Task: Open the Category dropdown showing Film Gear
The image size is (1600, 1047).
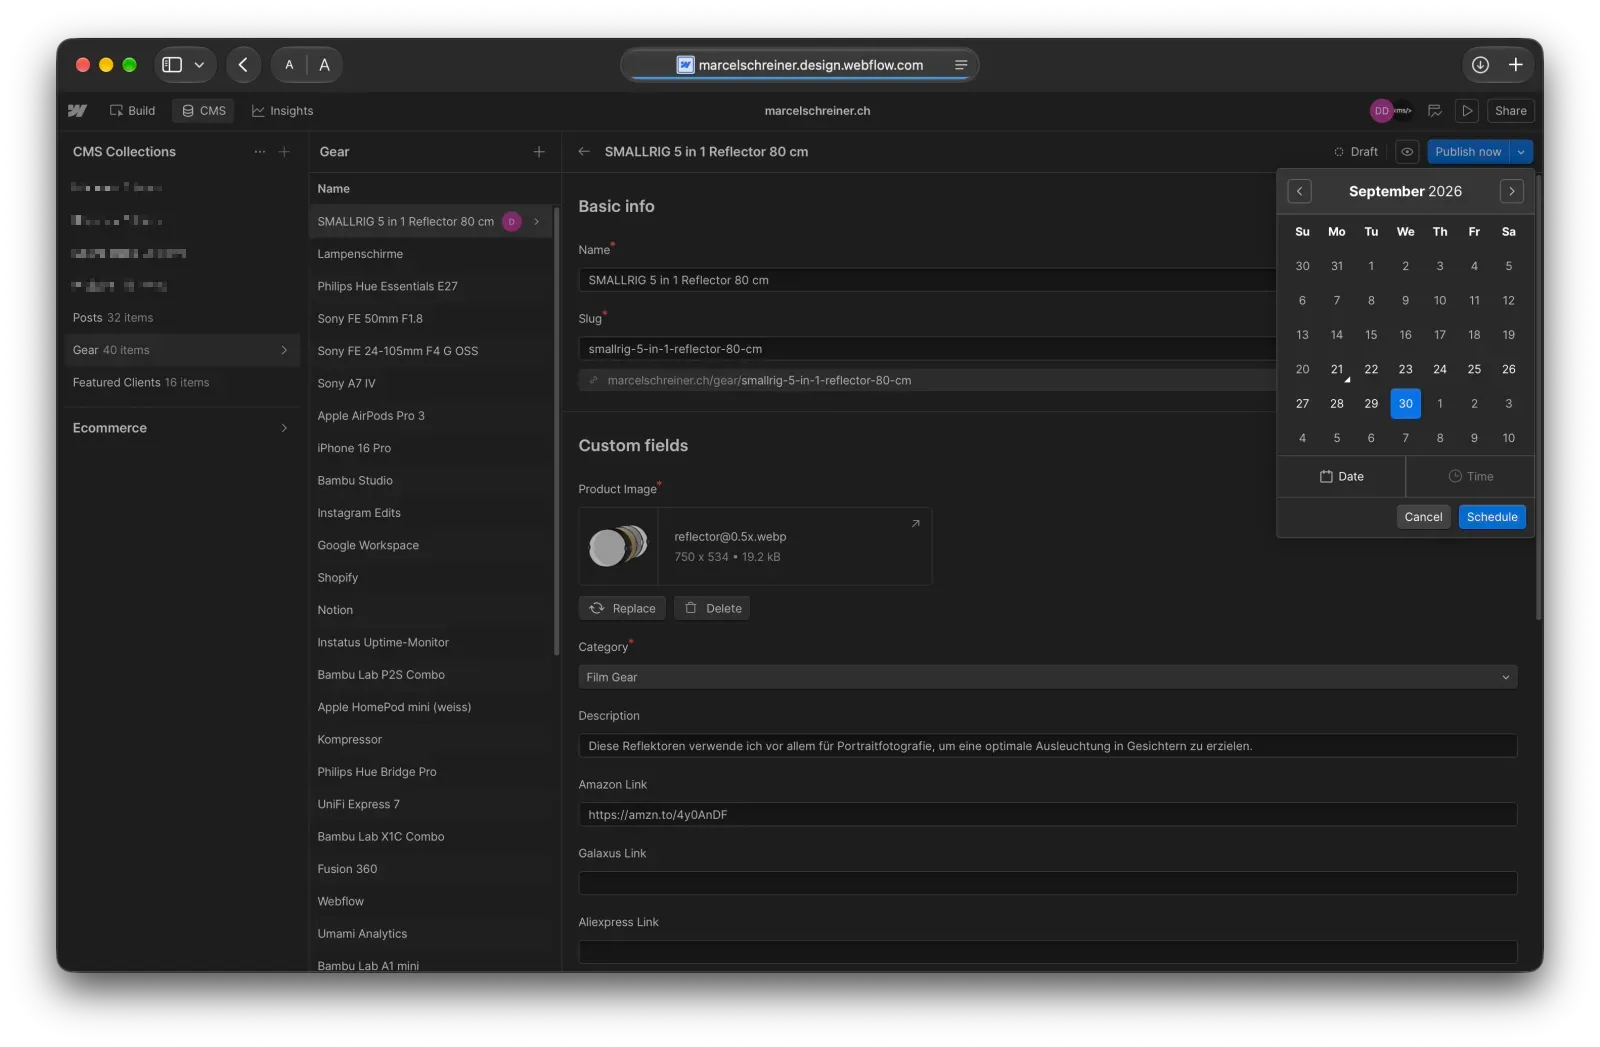Action: (x=1047, y=677)
